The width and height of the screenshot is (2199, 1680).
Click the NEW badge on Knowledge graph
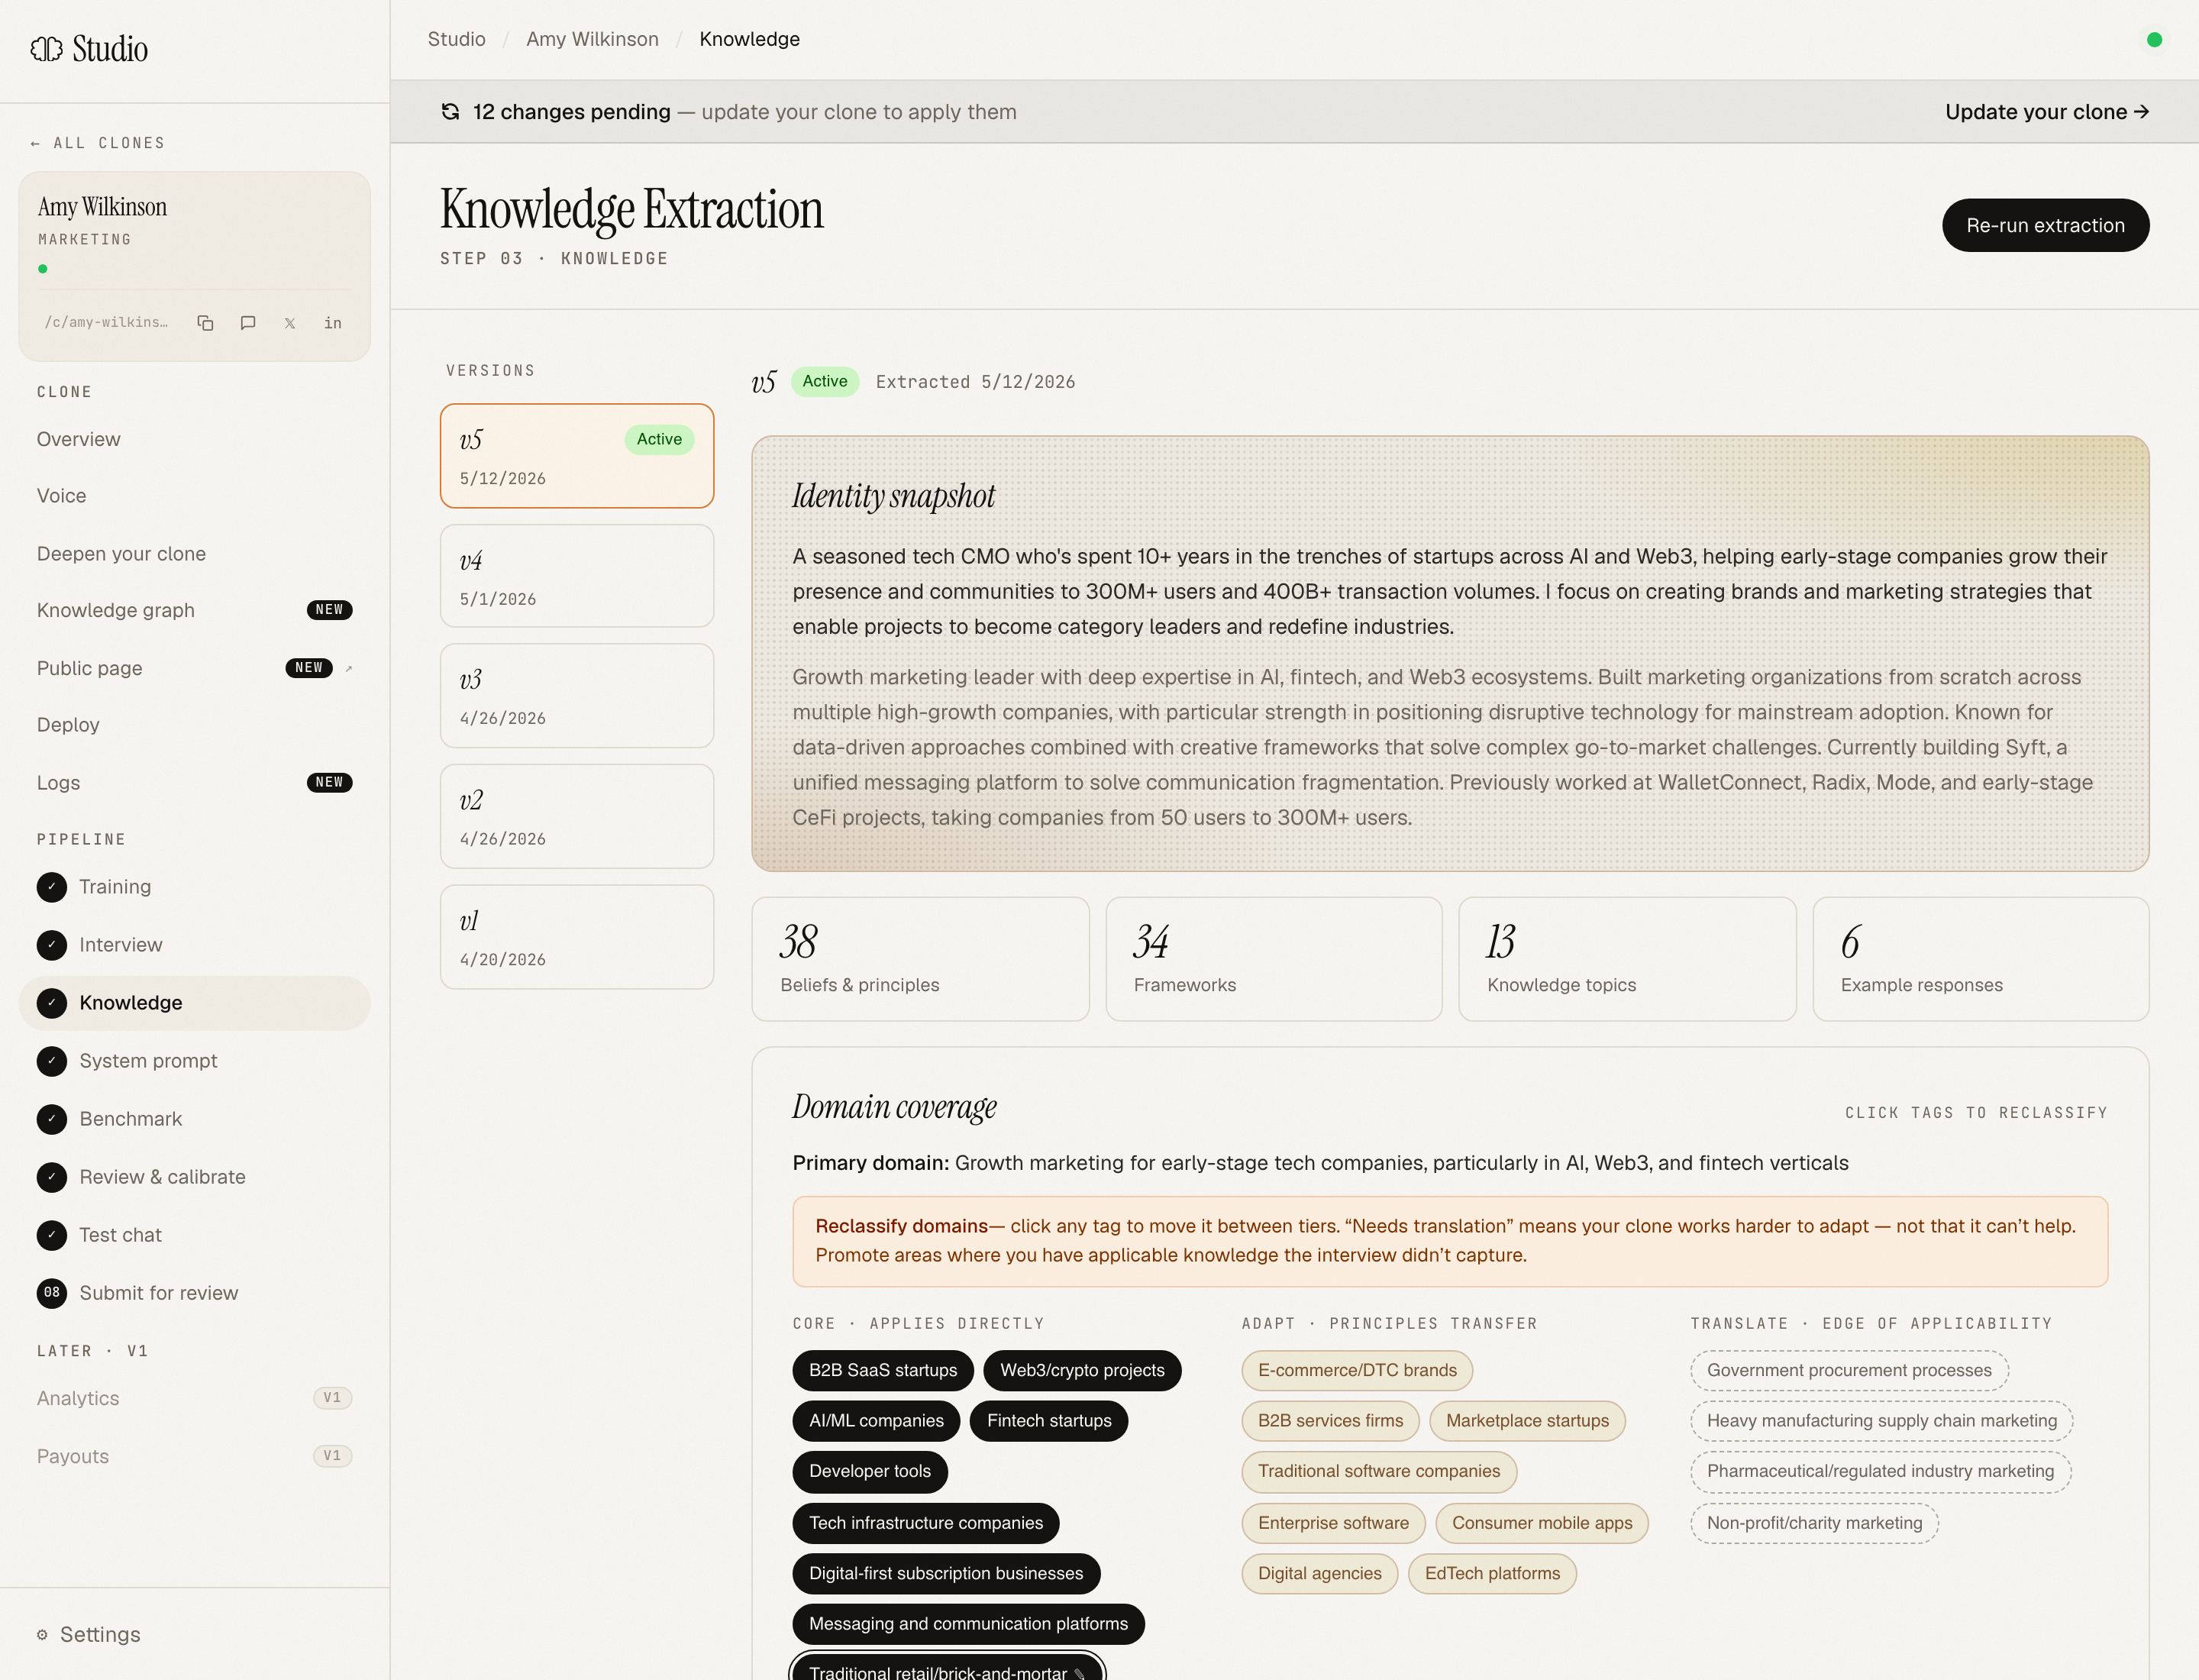(329, 610)
